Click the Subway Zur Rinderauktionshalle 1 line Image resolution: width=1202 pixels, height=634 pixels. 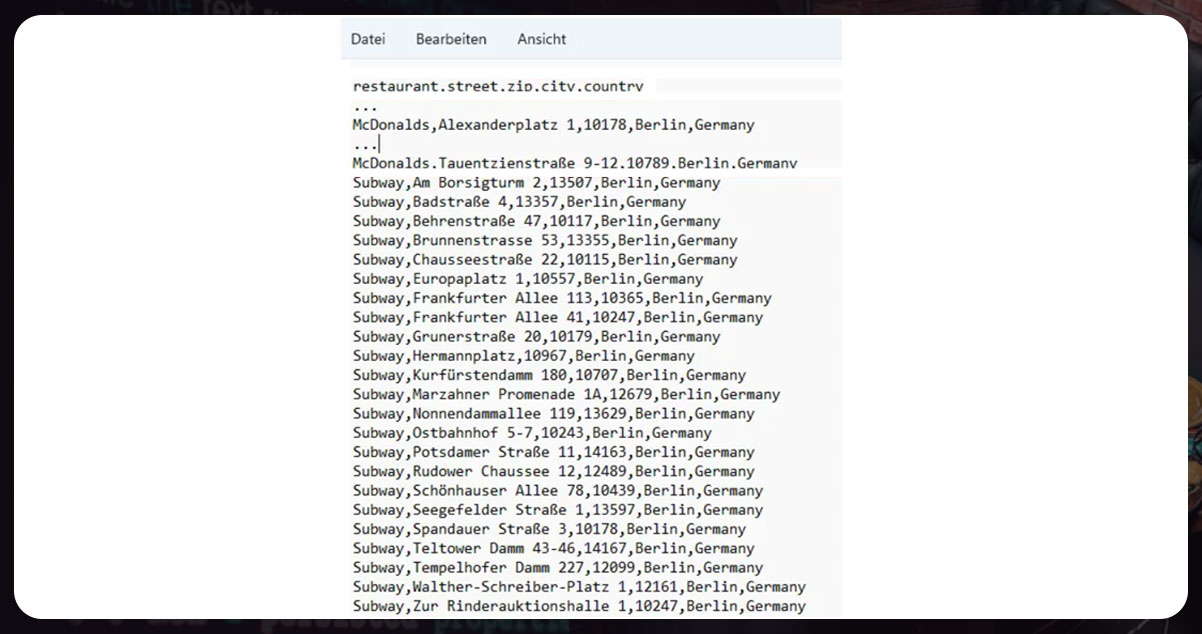click(x=579, y=606)
